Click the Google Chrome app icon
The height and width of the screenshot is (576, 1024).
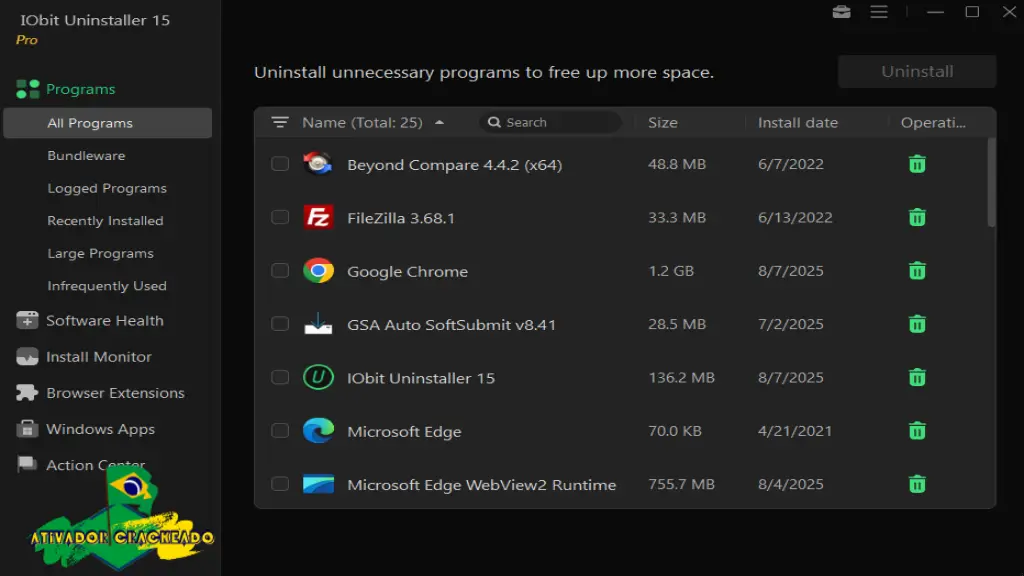pyautogui.click(x=318, y=270)
